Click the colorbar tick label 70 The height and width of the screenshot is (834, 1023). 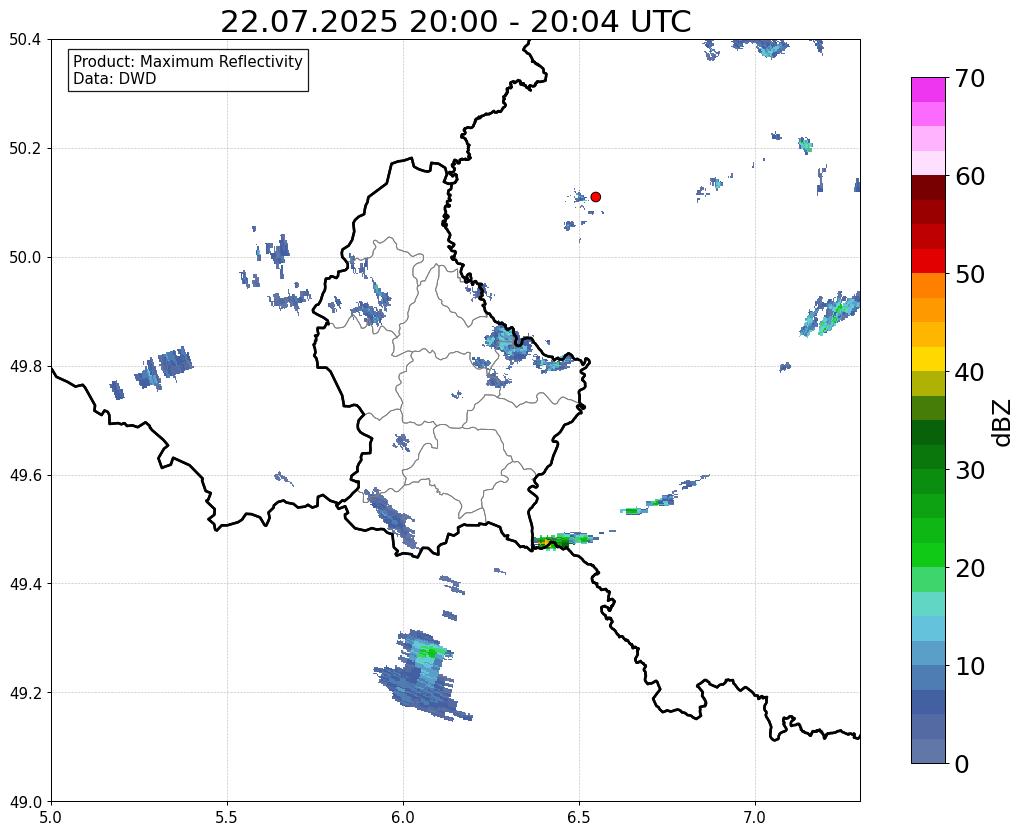[x=970, y=78]
